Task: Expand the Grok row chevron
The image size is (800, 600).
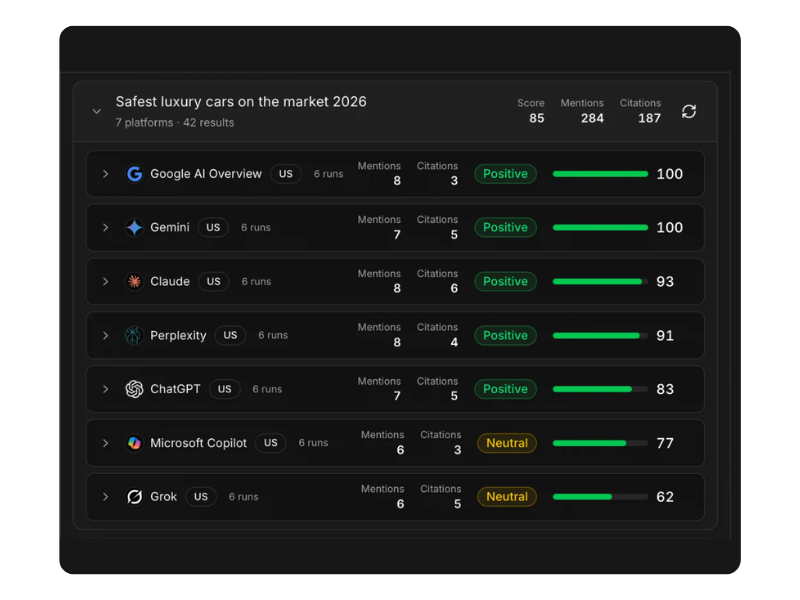Action: pos(105,496)
